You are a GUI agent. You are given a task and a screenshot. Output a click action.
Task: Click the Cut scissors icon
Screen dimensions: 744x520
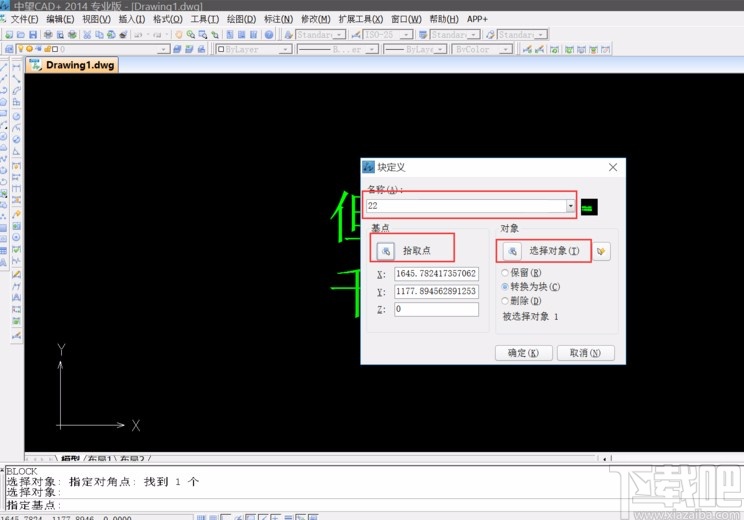[x=87, y=35]
